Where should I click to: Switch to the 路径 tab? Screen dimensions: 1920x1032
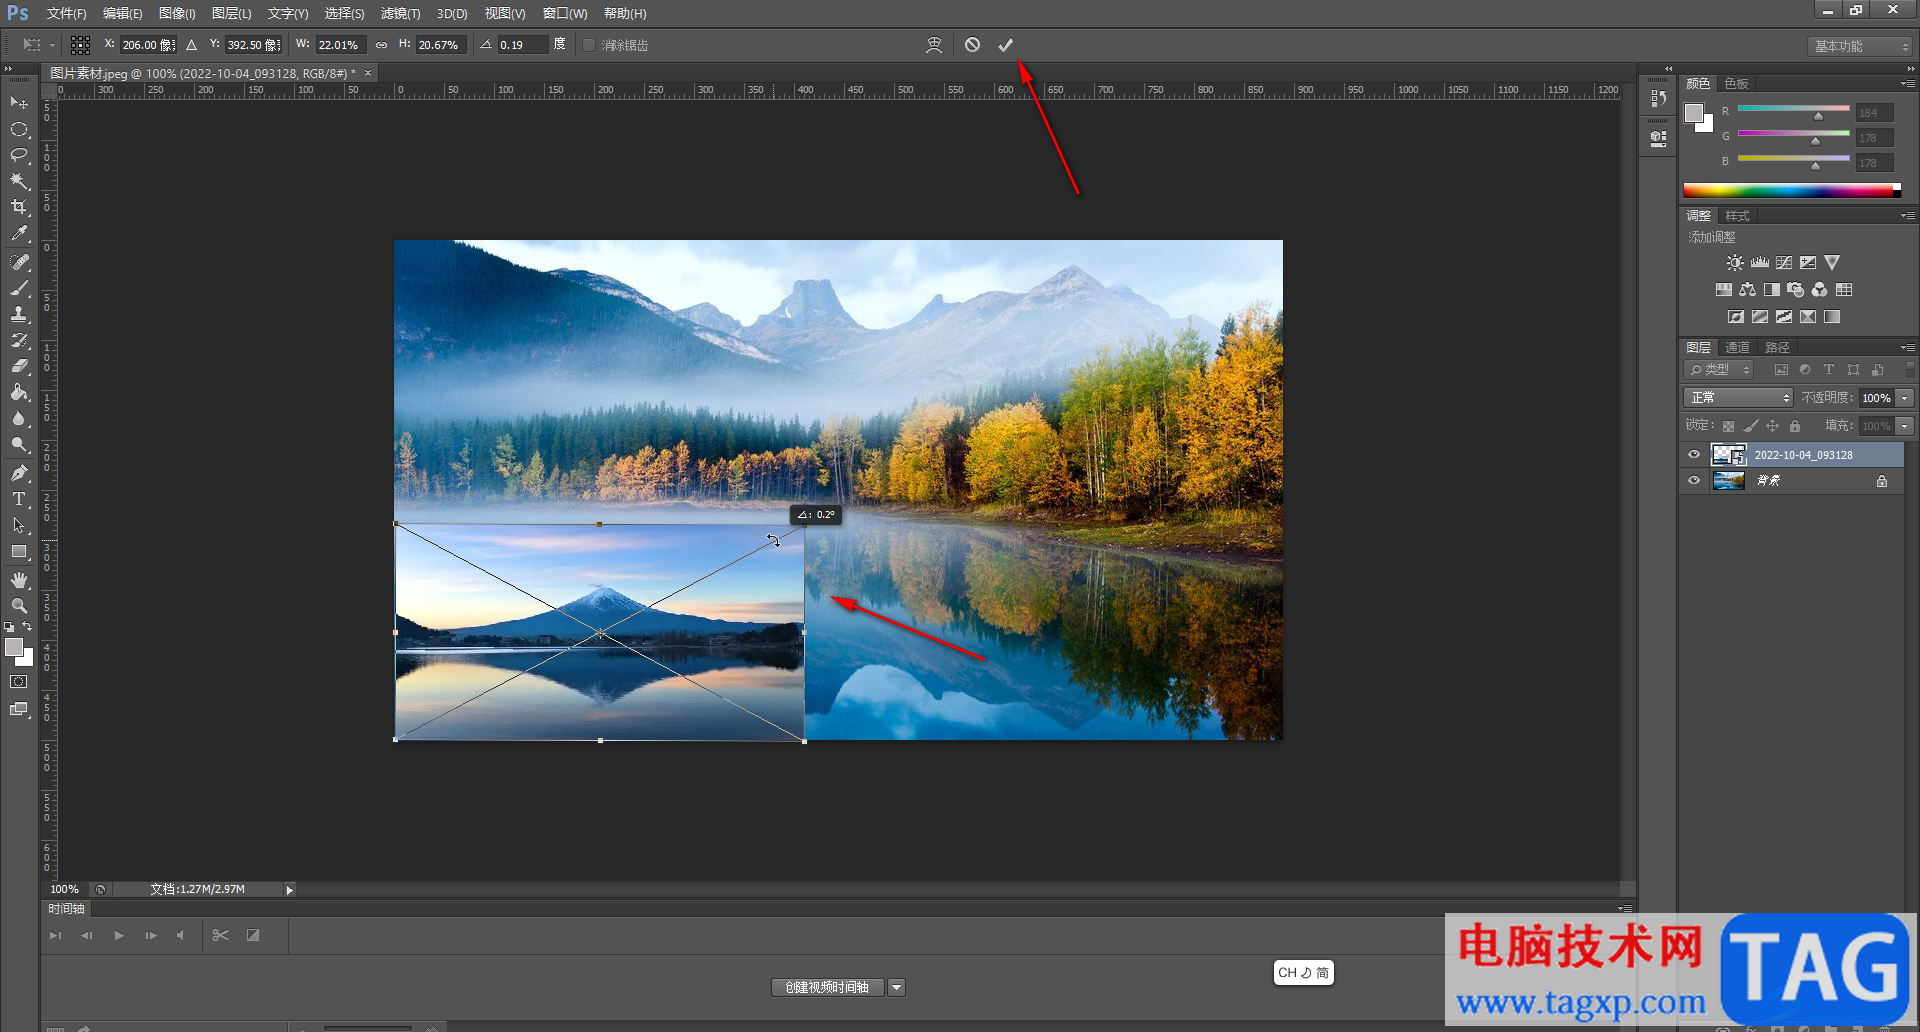click(x=1777, y=348)
